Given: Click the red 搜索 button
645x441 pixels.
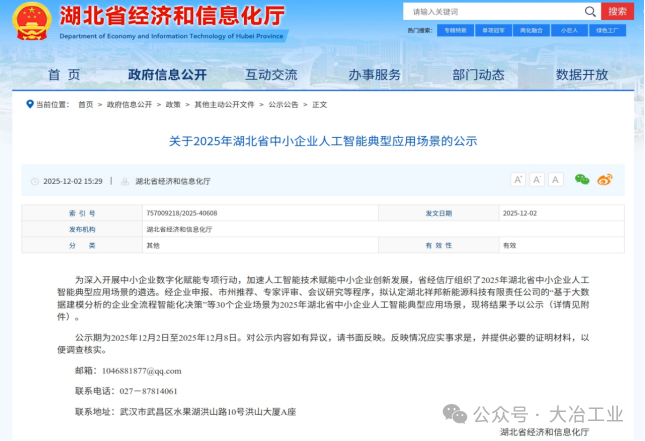Looking at the screenshot, I should (x=617, y=12).
